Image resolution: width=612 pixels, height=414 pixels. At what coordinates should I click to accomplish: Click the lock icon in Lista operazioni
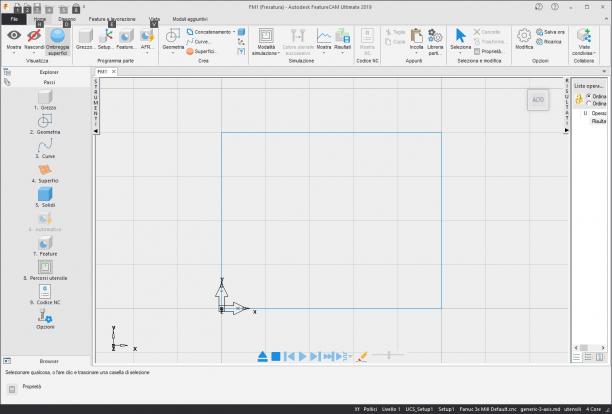(579, 99)
